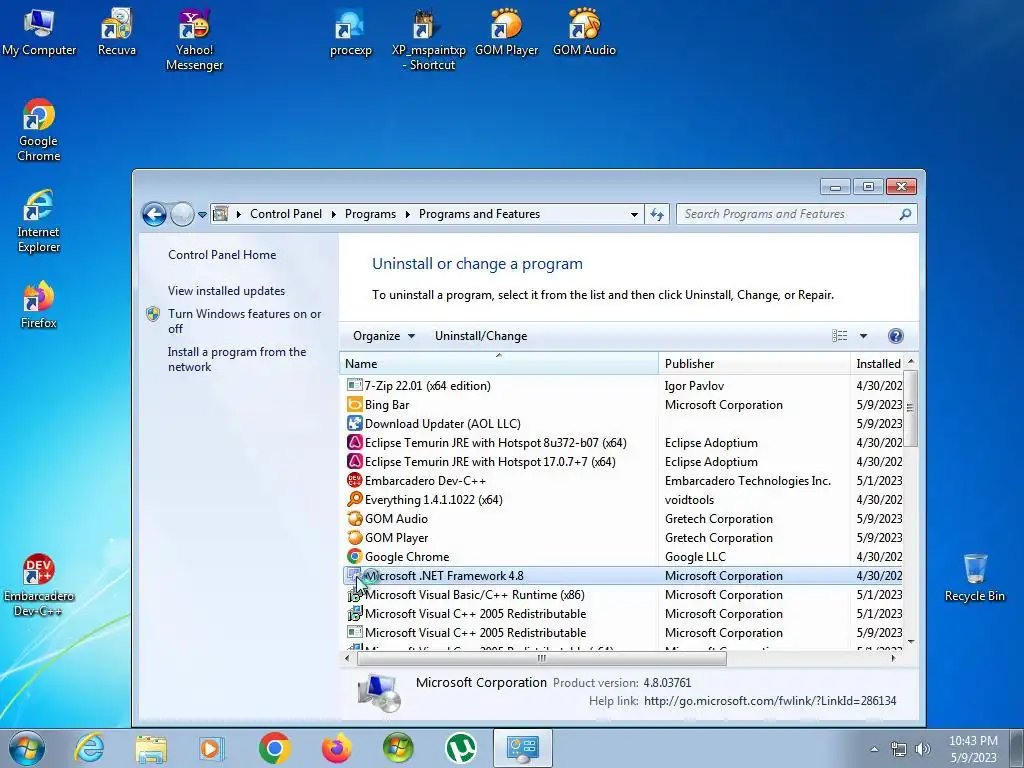Screen dimensions: 1024x768
Task: Select the Internet Explorer desktop icon
Action: 39,221
